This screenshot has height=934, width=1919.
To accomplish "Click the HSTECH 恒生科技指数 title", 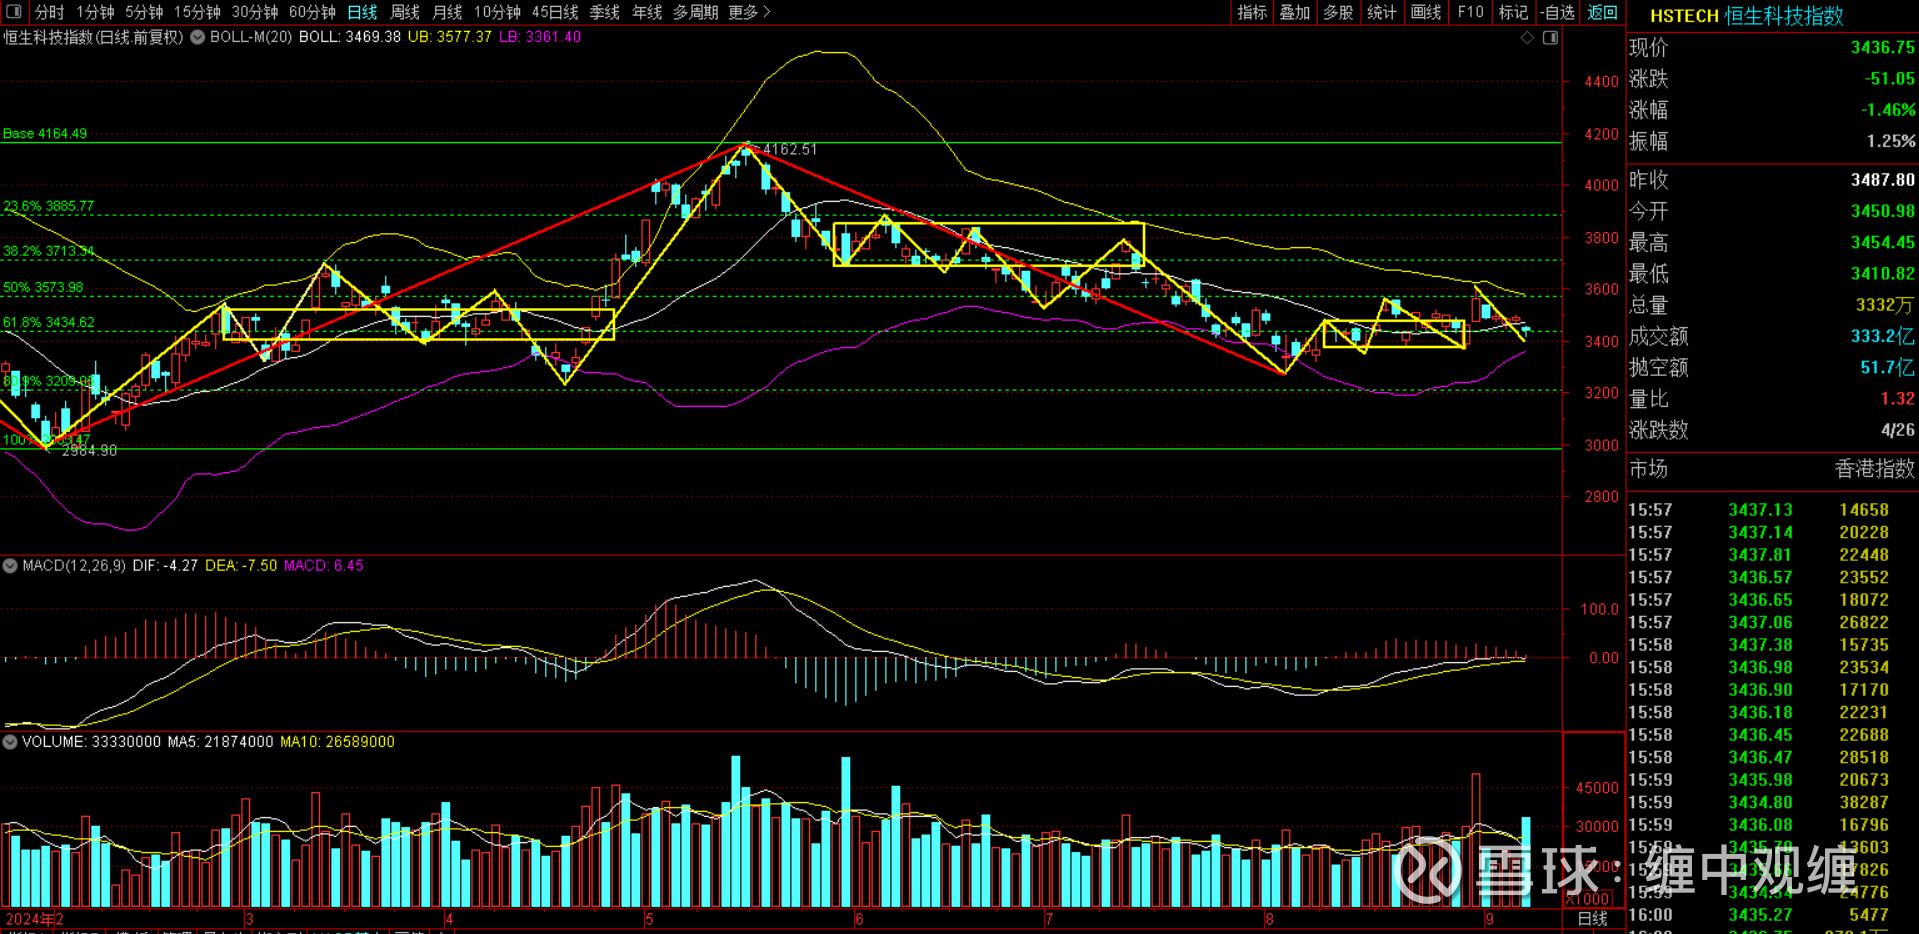I will (x=1746, y=16).
